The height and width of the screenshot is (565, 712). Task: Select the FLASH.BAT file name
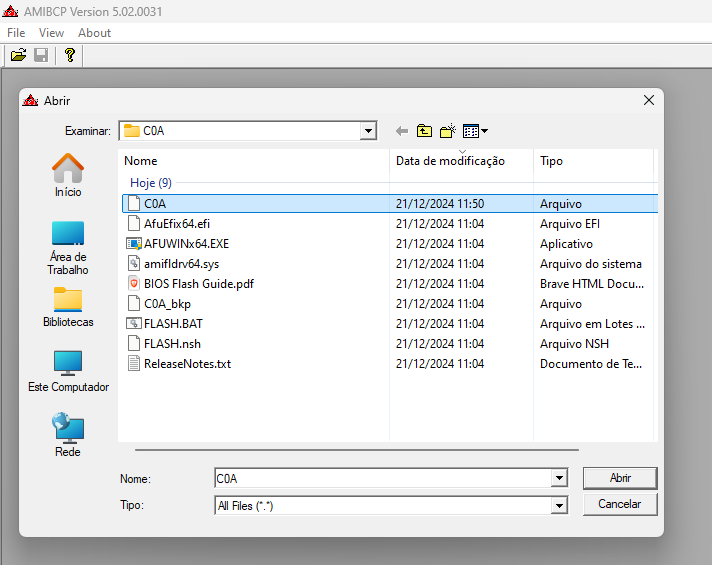[173, 323]
